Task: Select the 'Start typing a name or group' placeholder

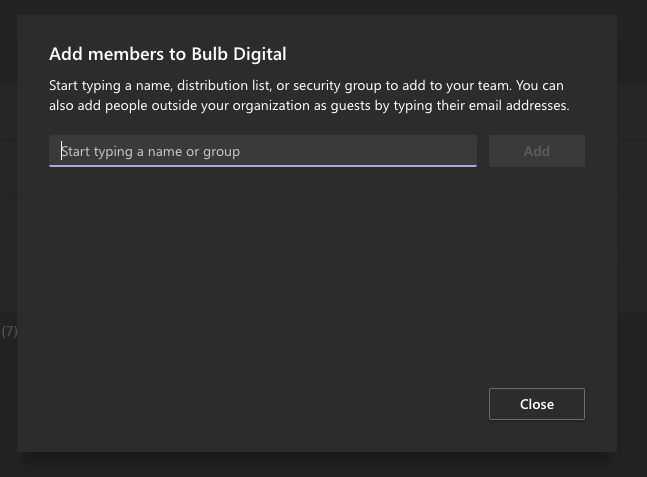Action: [x=151, y=151]
